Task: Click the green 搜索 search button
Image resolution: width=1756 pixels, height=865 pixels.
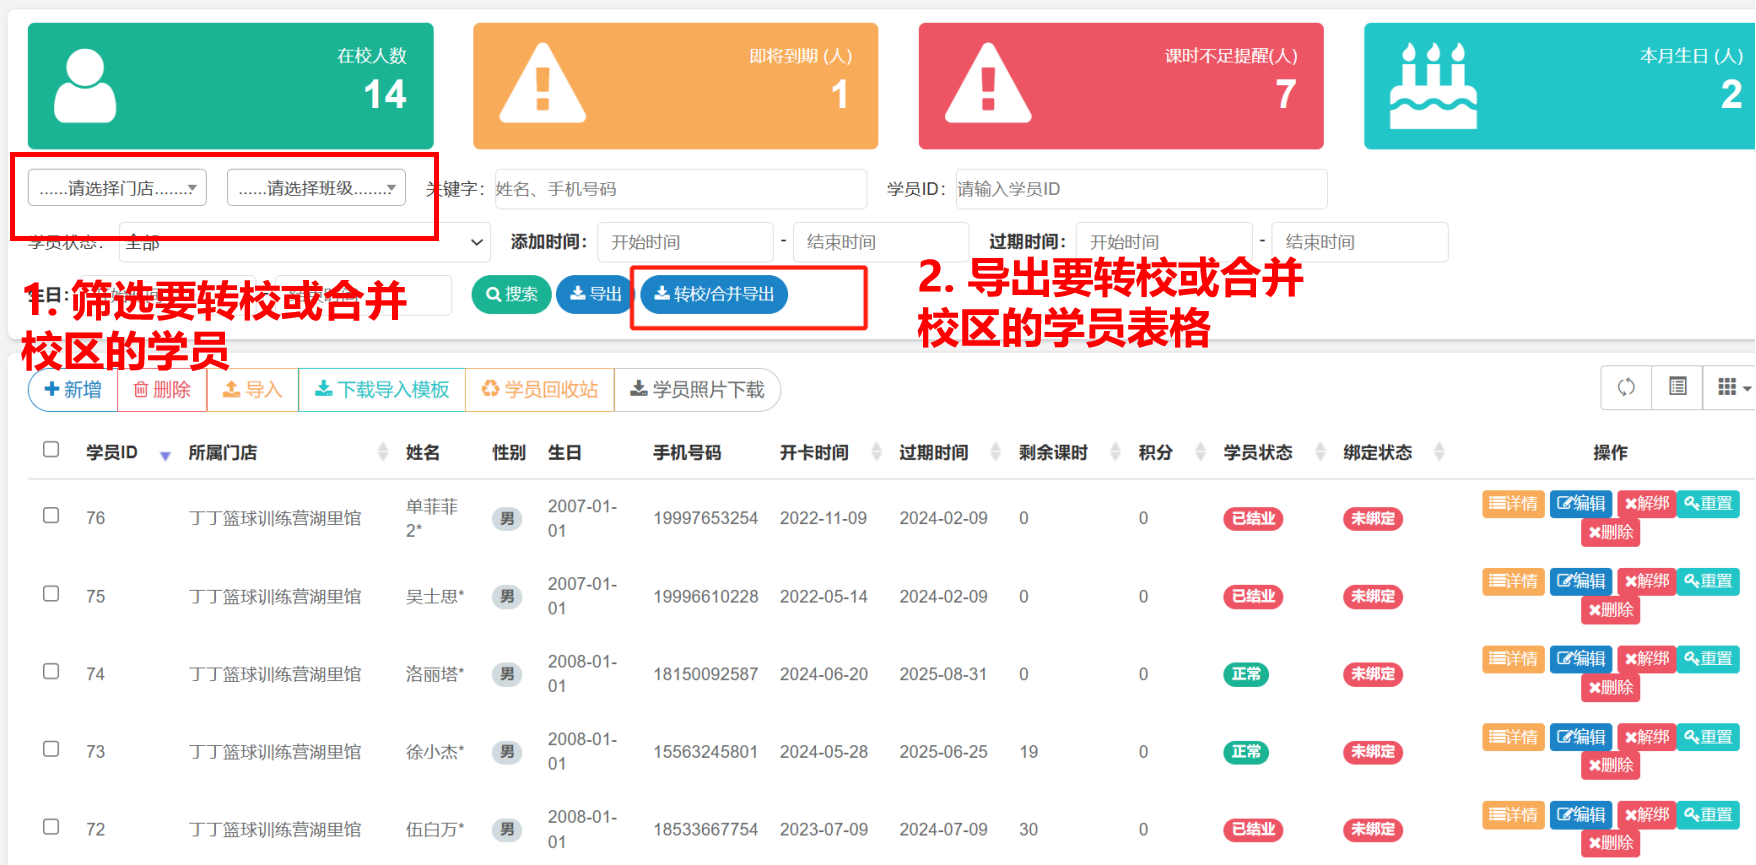Action: [x=511, y=294]
